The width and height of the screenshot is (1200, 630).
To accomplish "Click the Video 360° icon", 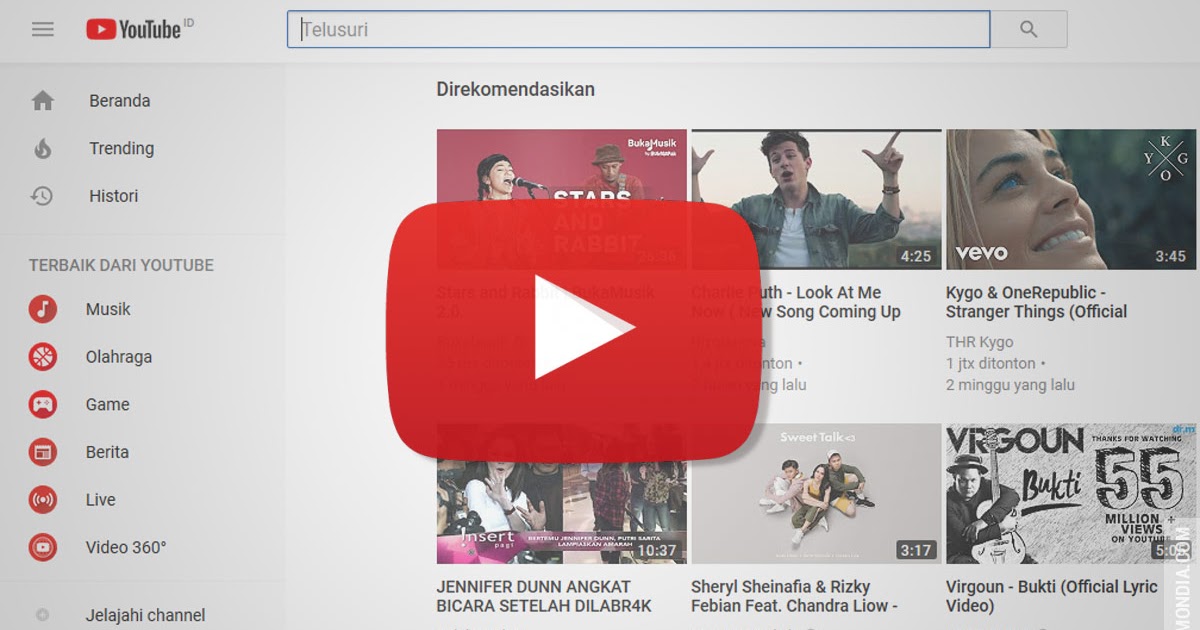I will 42,547.
